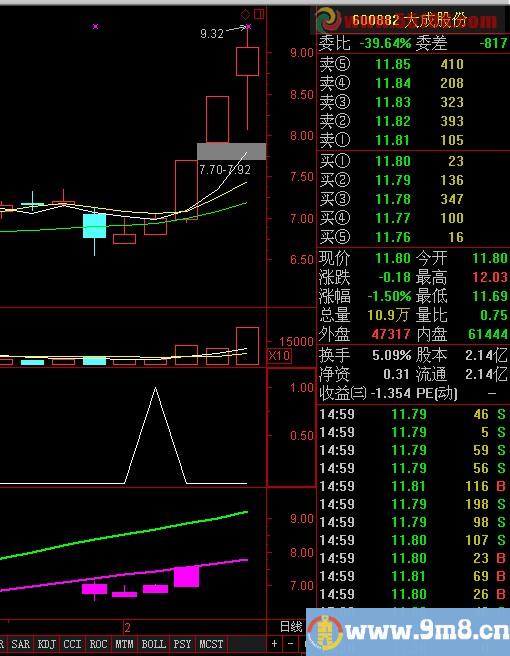
Task: Click 量比 value 0.75
Action: 494,315
